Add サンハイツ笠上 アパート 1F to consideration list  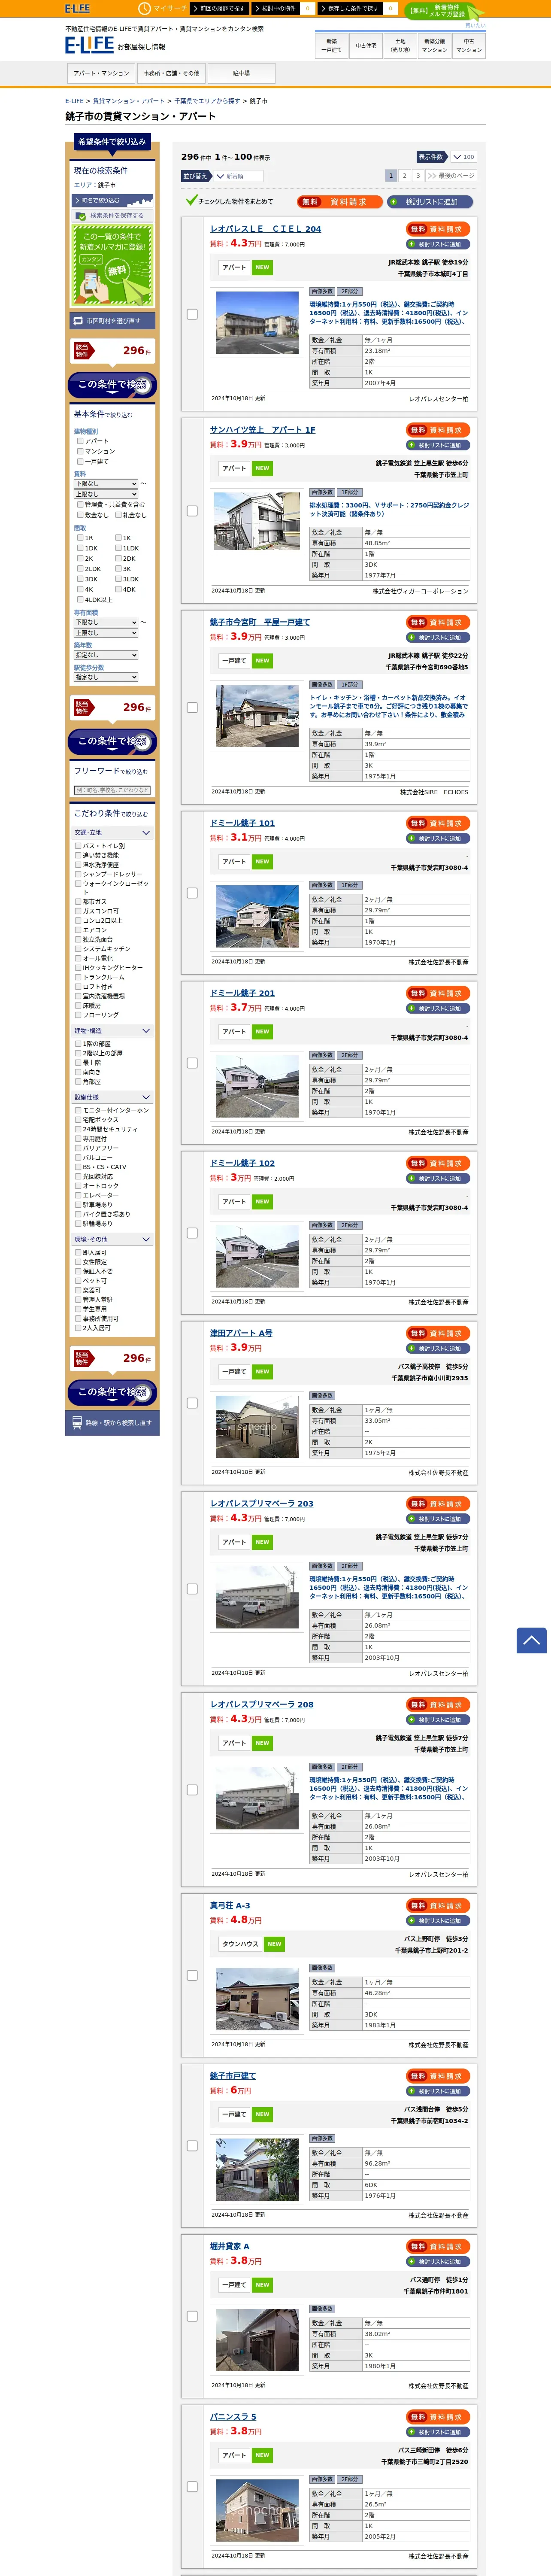(x=438, y=445)
